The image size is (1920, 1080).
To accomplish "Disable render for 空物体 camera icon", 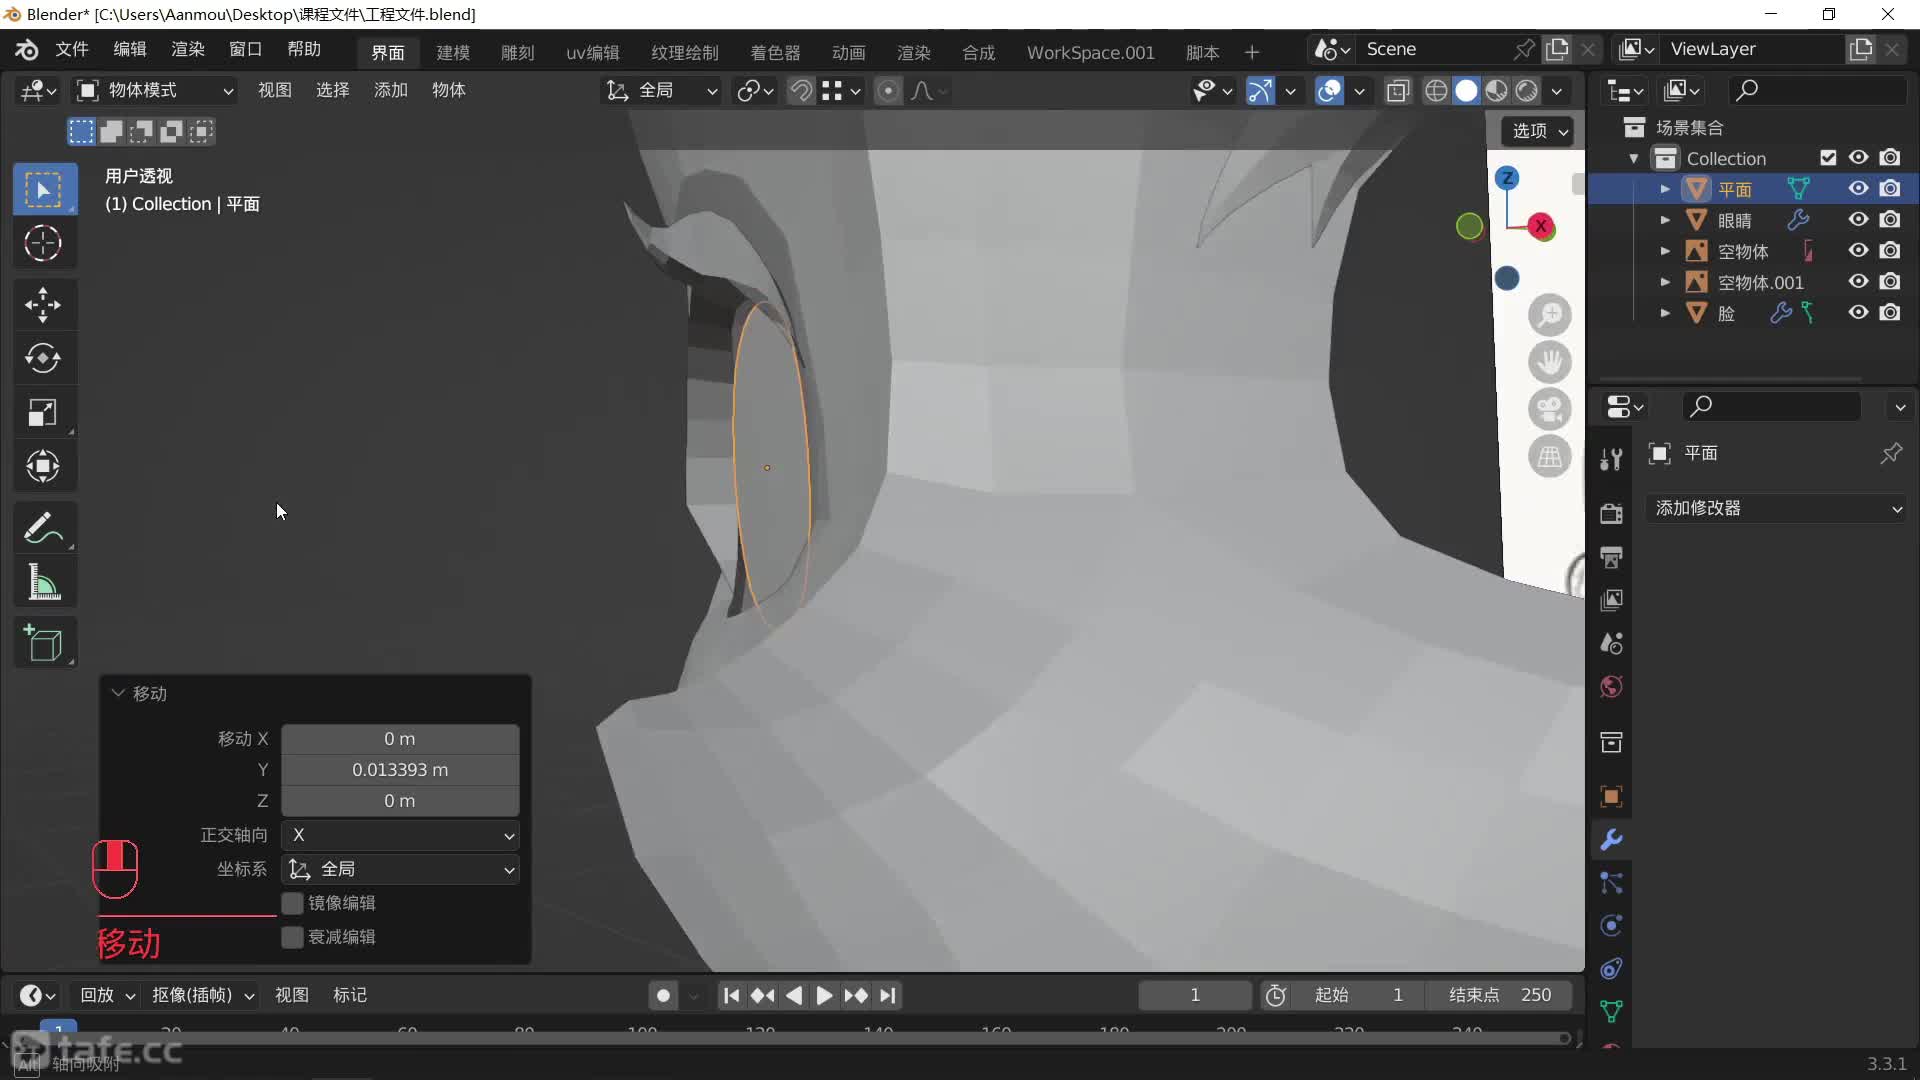I will click(1890, 251).
